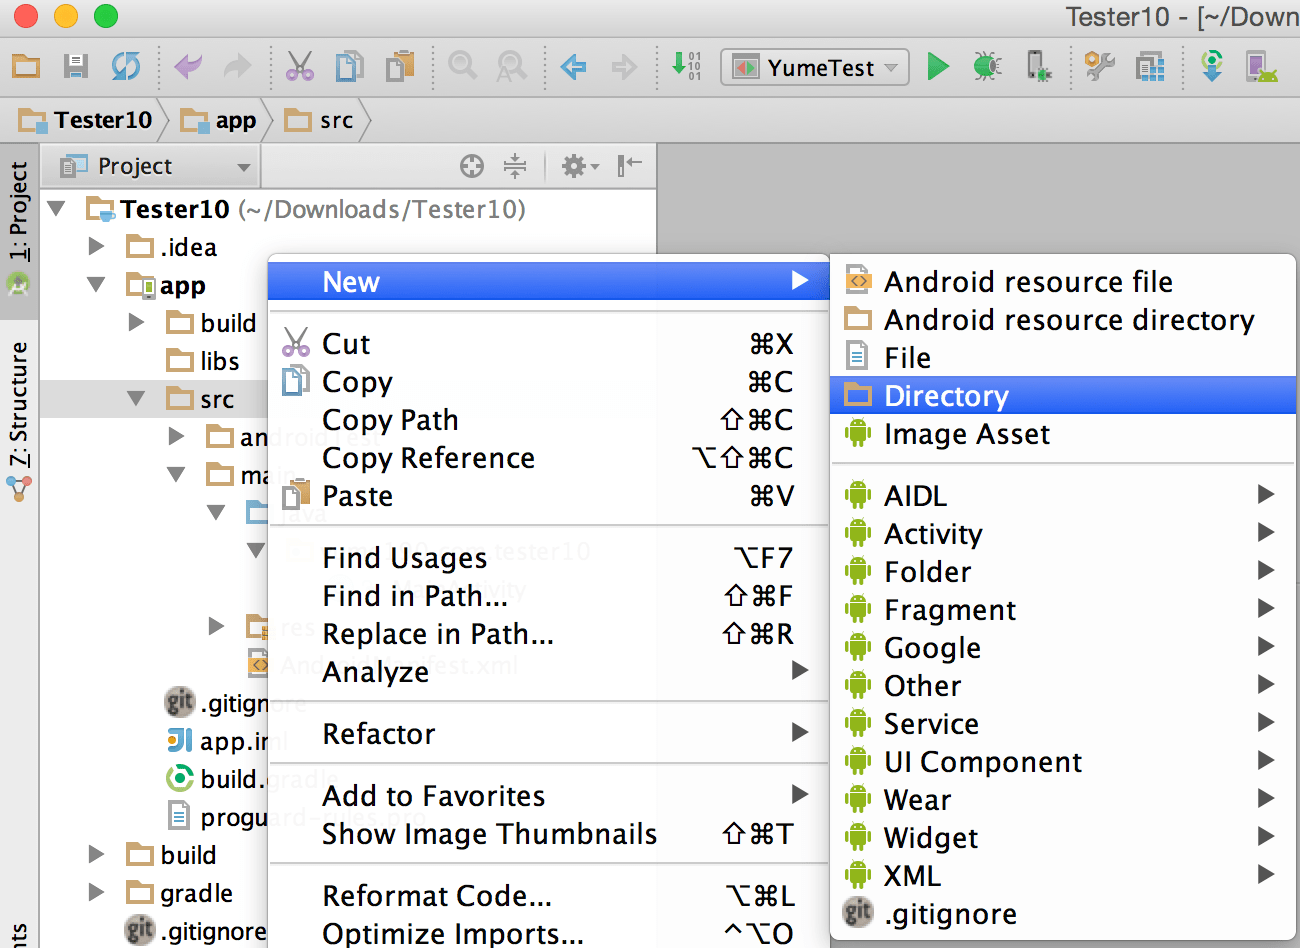Open Activity submenu

[1063, 534]
